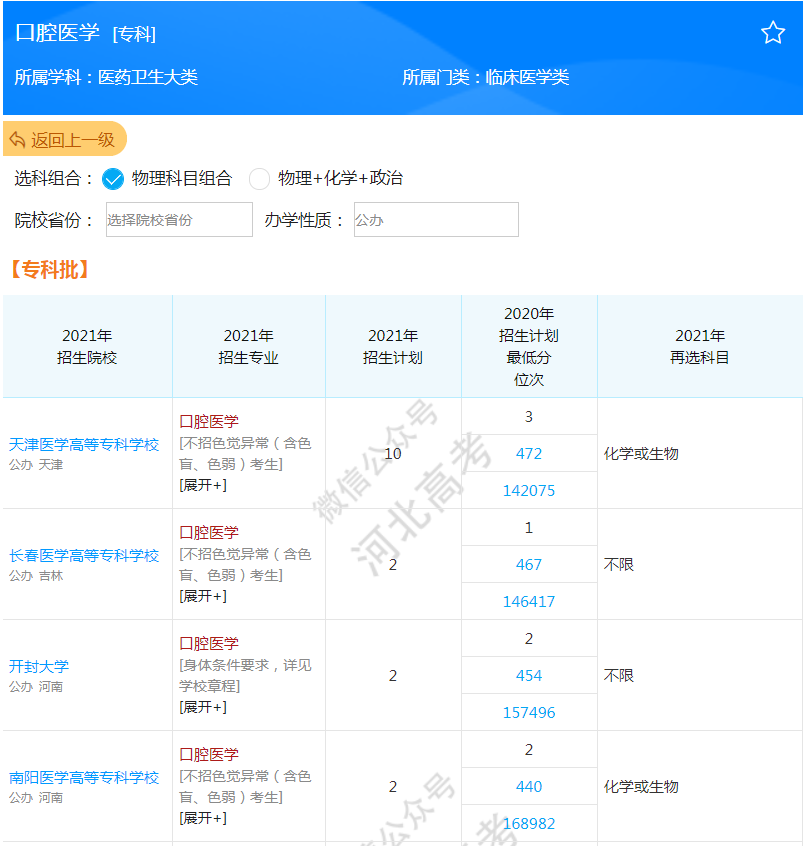Click the back arrow icon on 返回上一级
805x846 pixels.
[x=18, y=140]
